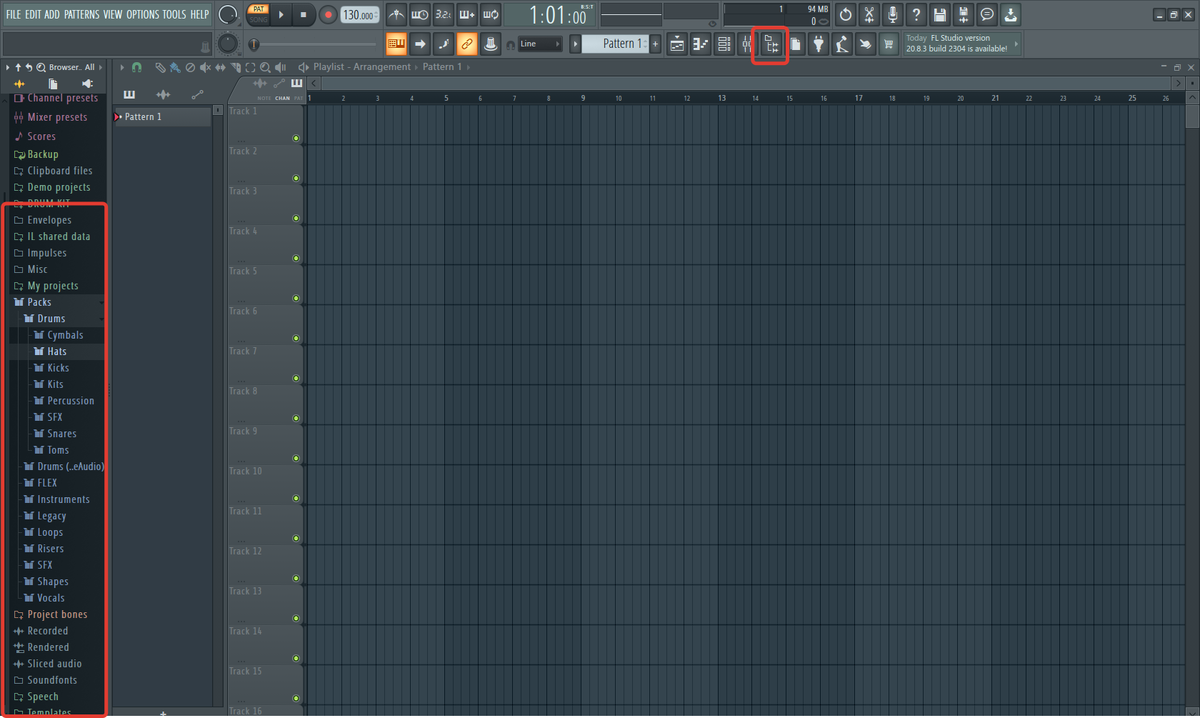Click the one-click audio recording microphone

(892, 15)
